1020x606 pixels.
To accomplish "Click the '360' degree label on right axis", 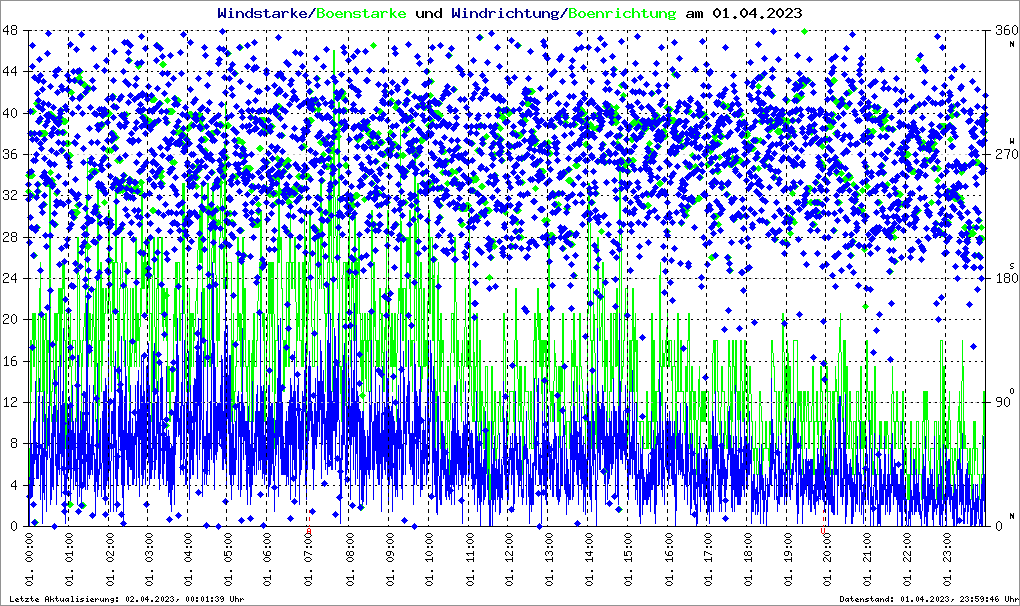I will point(1006,30).
